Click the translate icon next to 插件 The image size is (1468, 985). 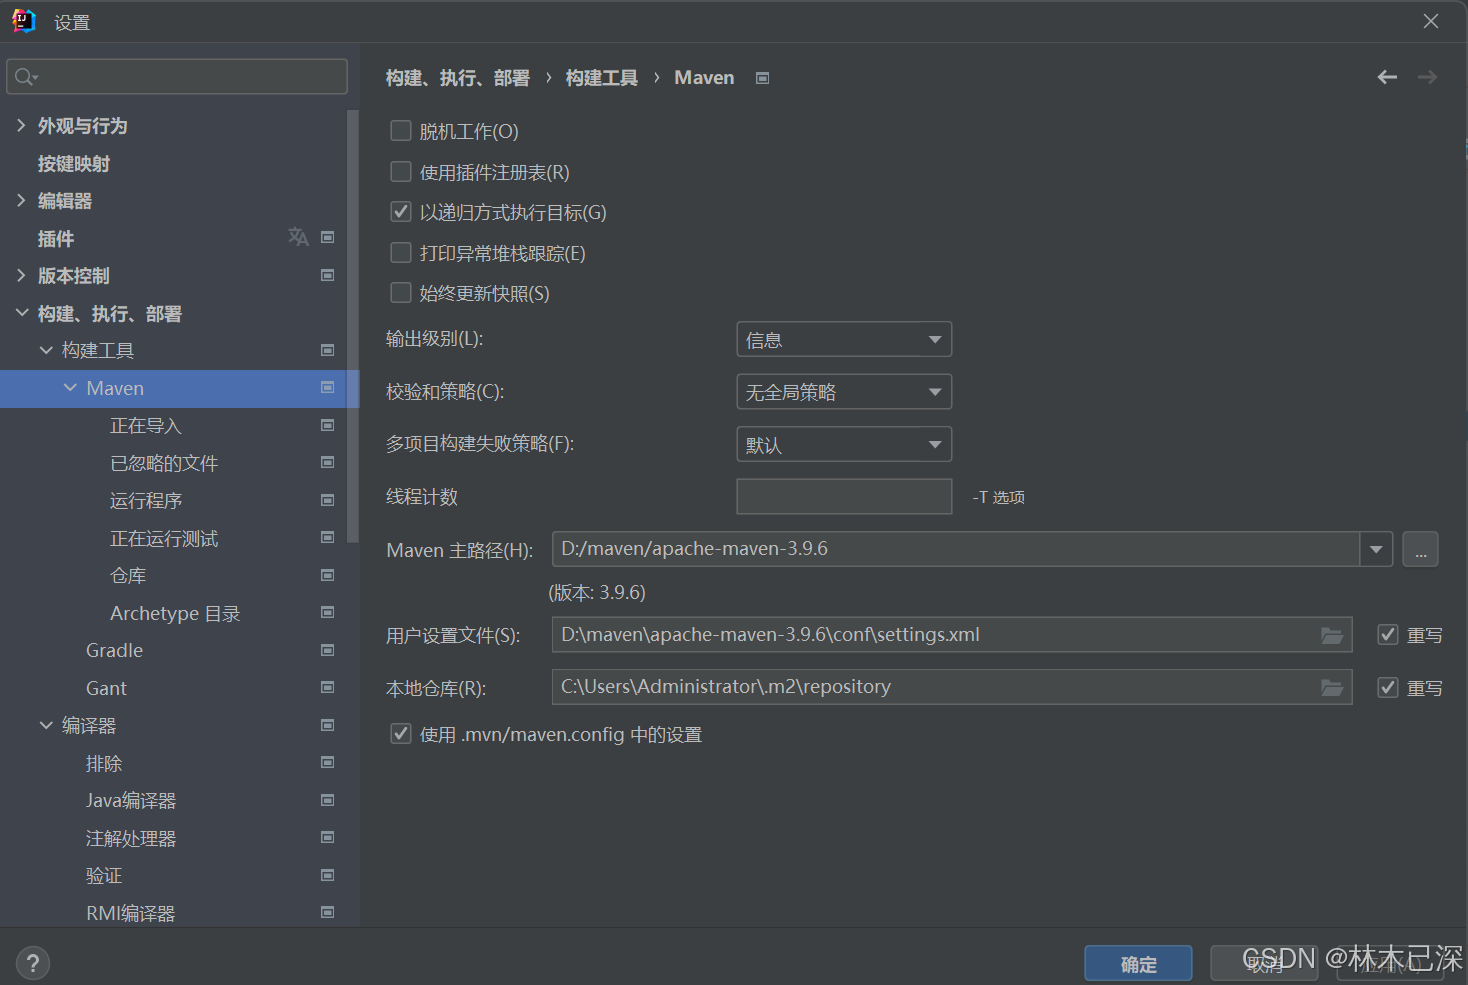click(298, 237)
